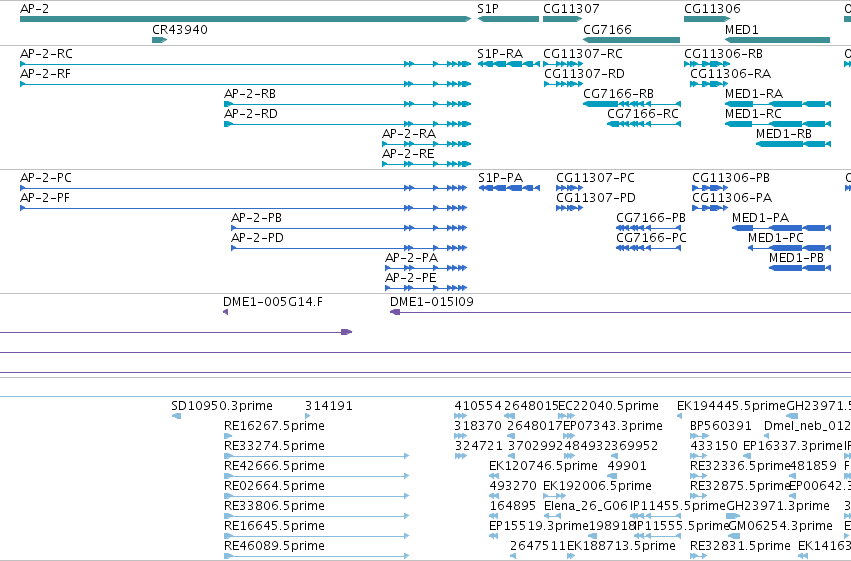Select EST 318370
The image size is (851, 561).
460,436
